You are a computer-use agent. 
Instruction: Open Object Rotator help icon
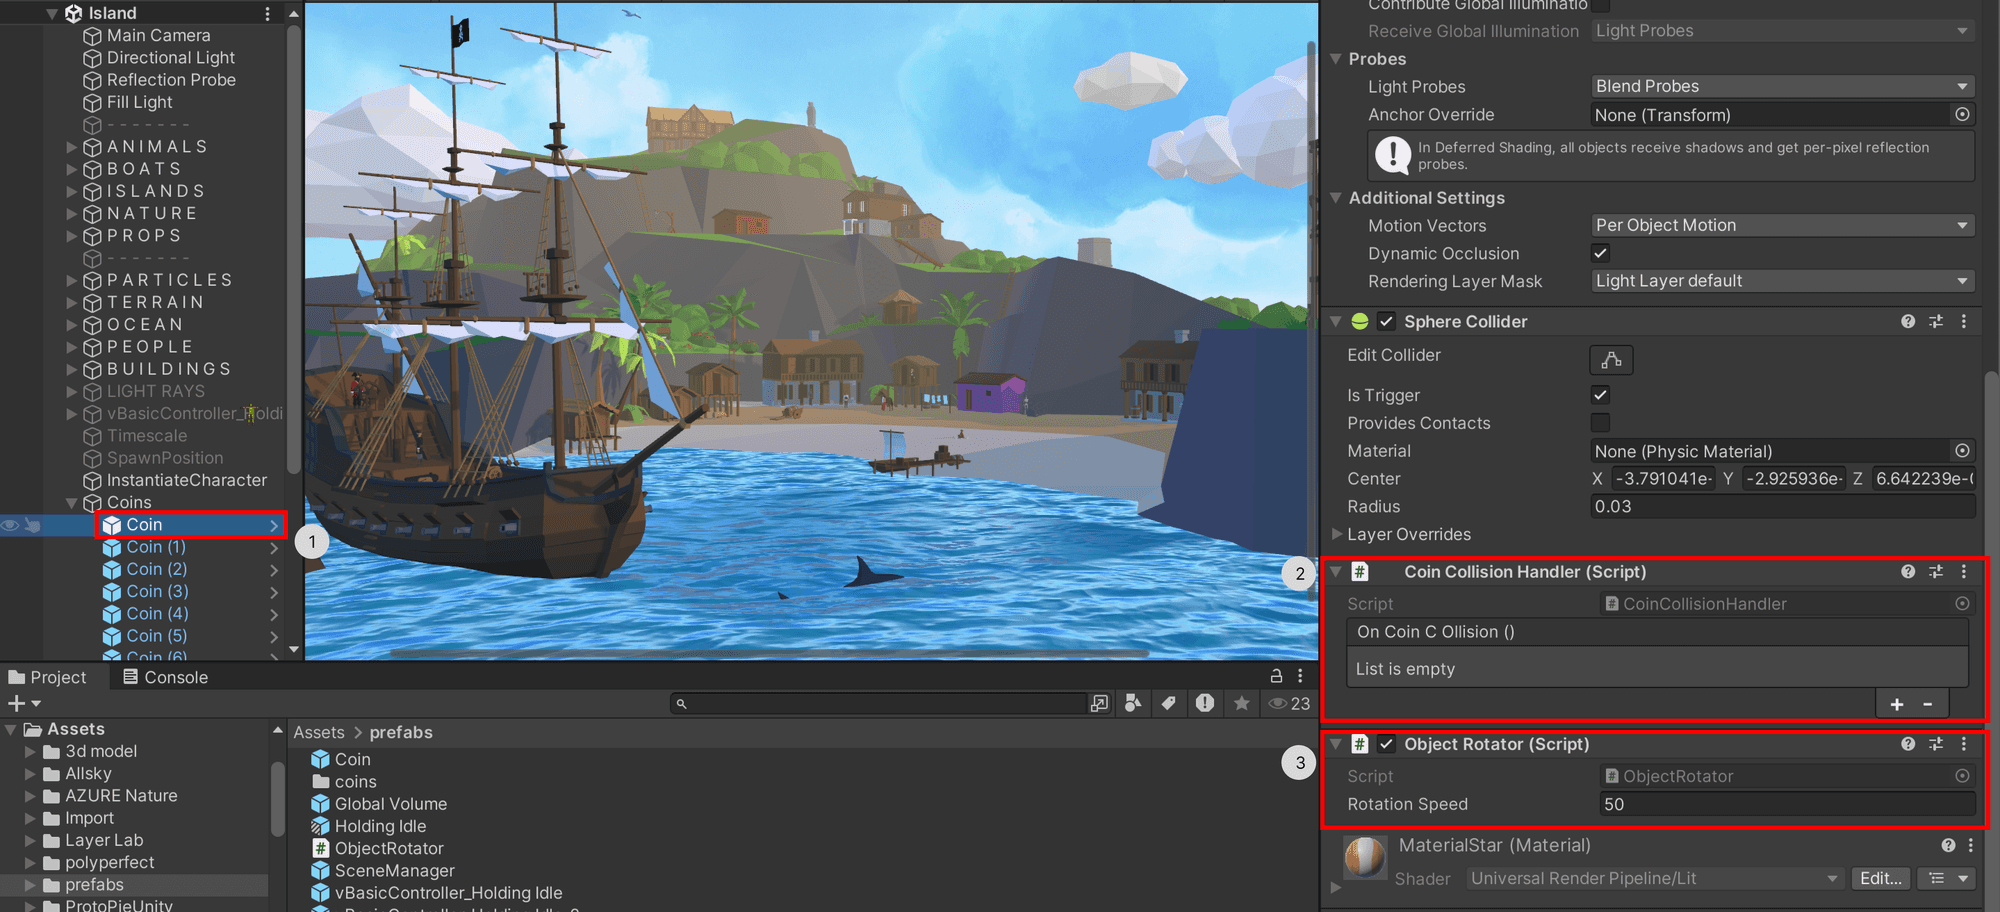1908,744
